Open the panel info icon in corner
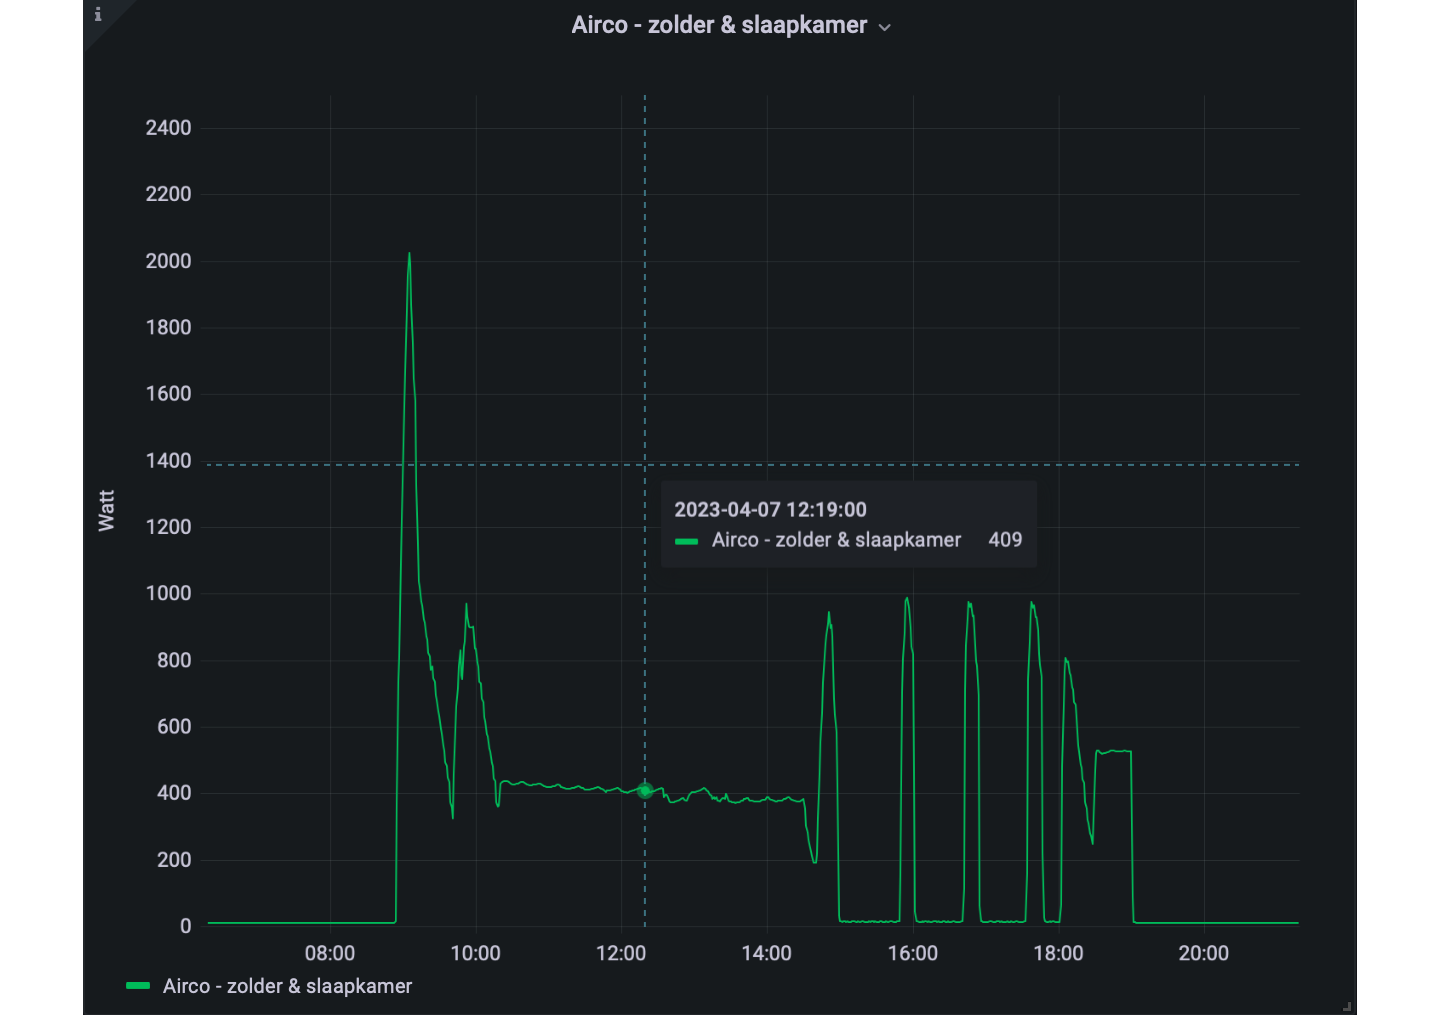This screenshot has width=1440, height=1015. pos(98,14)
